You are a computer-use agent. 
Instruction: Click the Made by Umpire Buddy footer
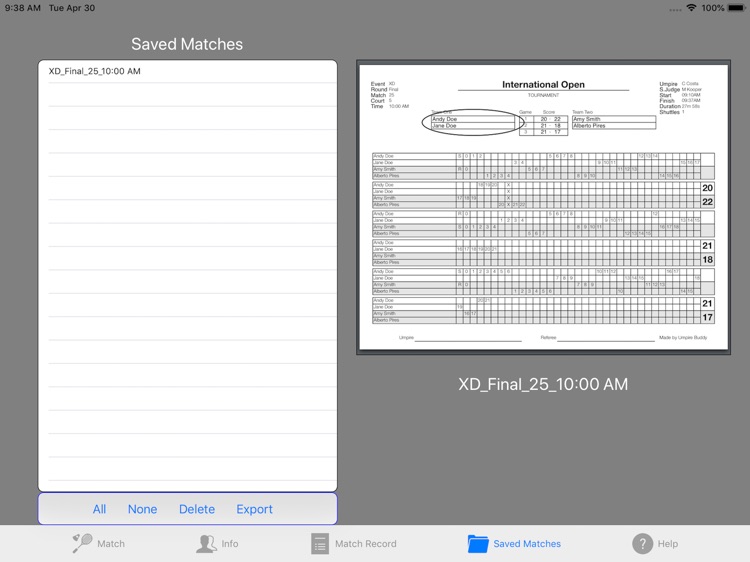[683, 338]
